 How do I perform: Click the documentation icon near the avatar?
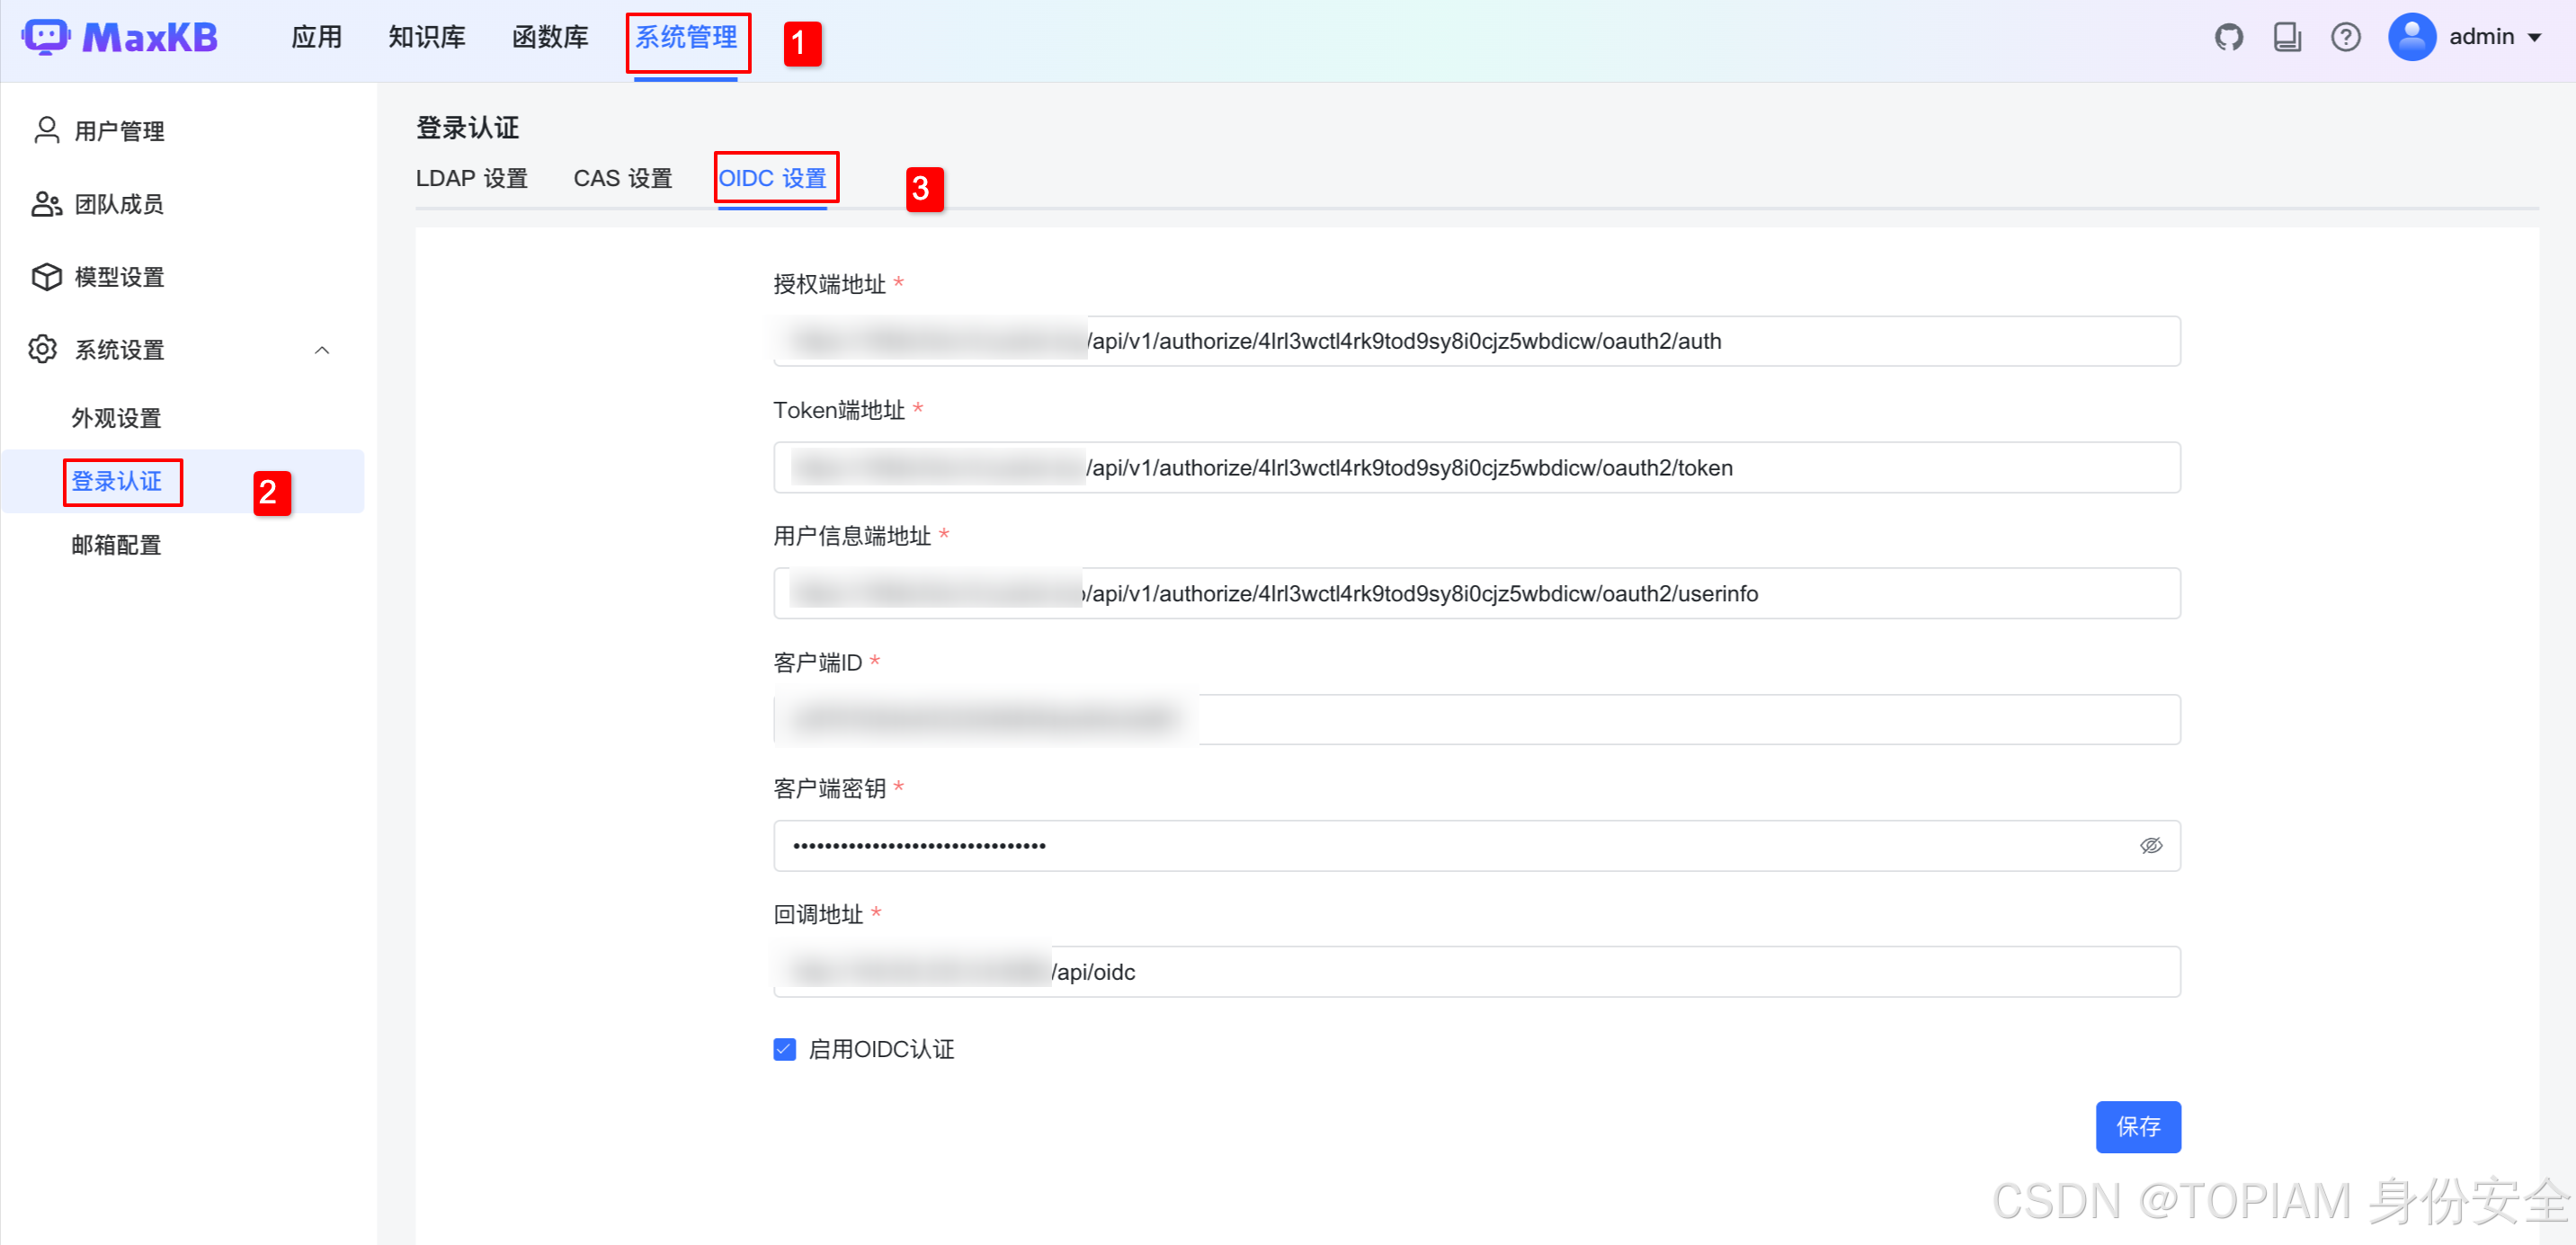pos(2287,36)
